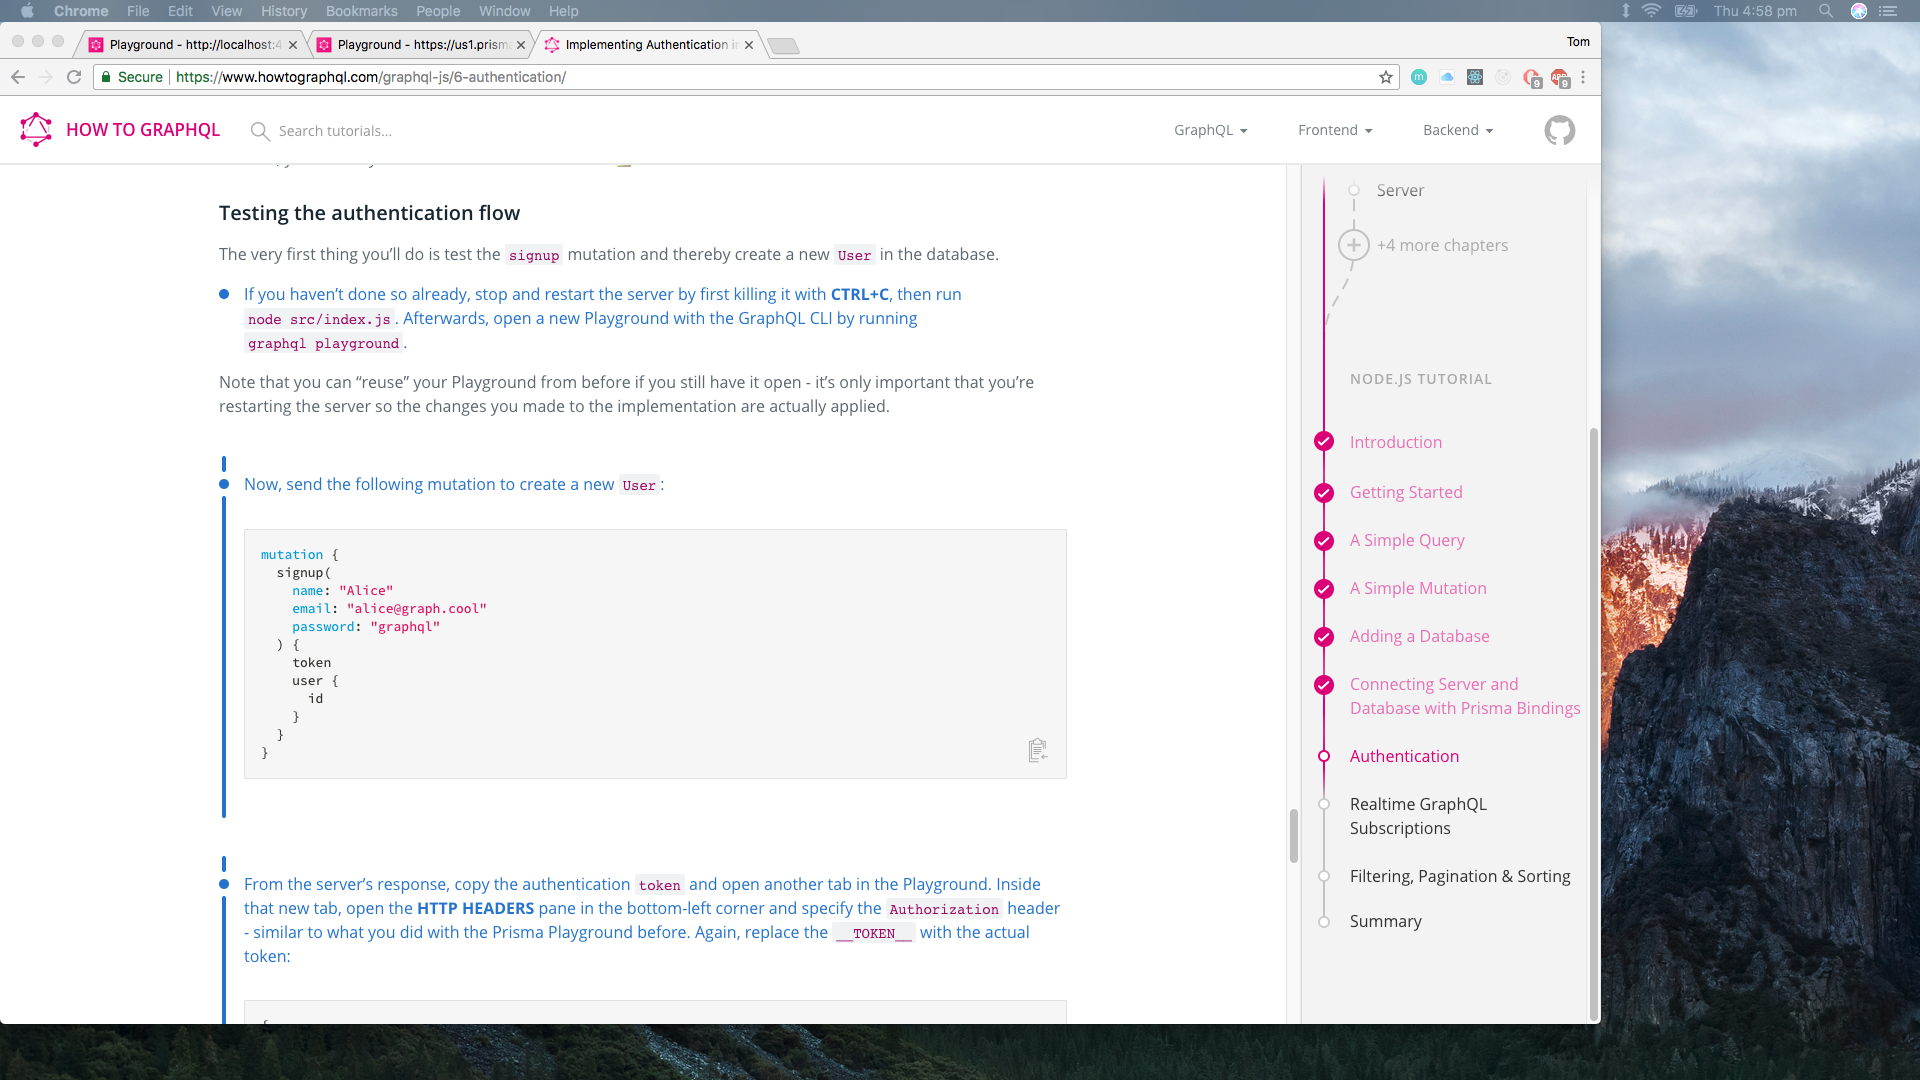Click the AdBlock extension icon
This screenshot has height=1080, width=1920.
tap(1559, 77)
